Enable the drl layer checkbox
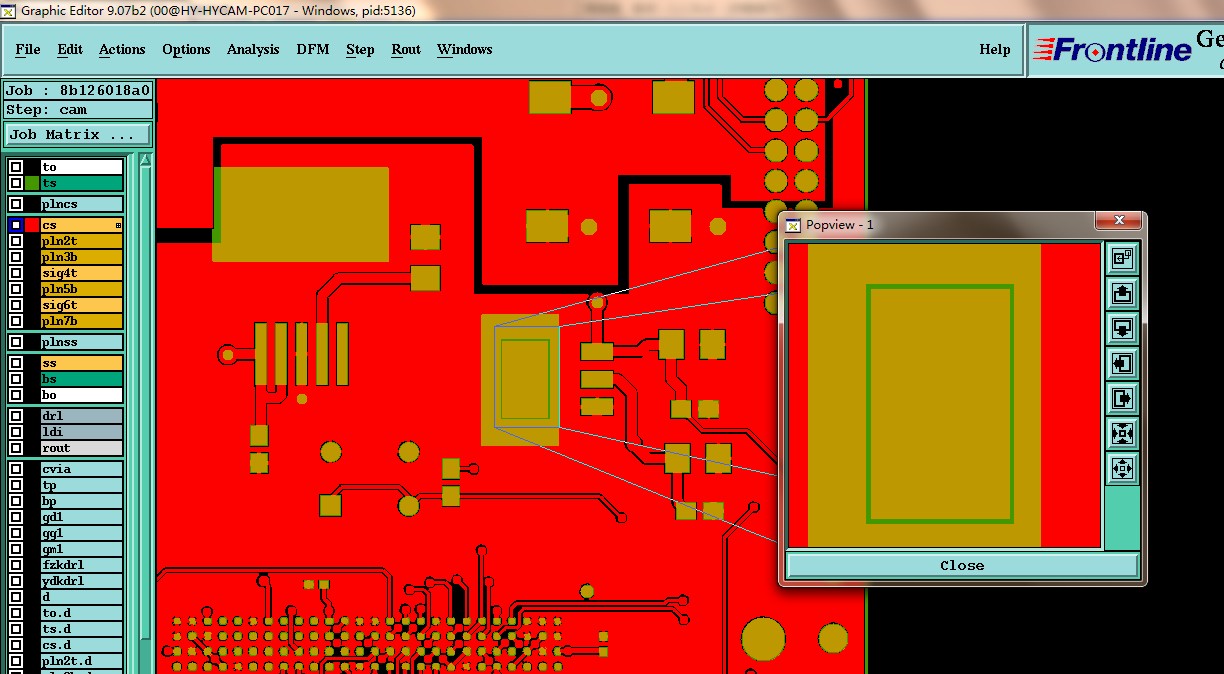Viewport: 1224px width, 674px height. pos(16,416)
